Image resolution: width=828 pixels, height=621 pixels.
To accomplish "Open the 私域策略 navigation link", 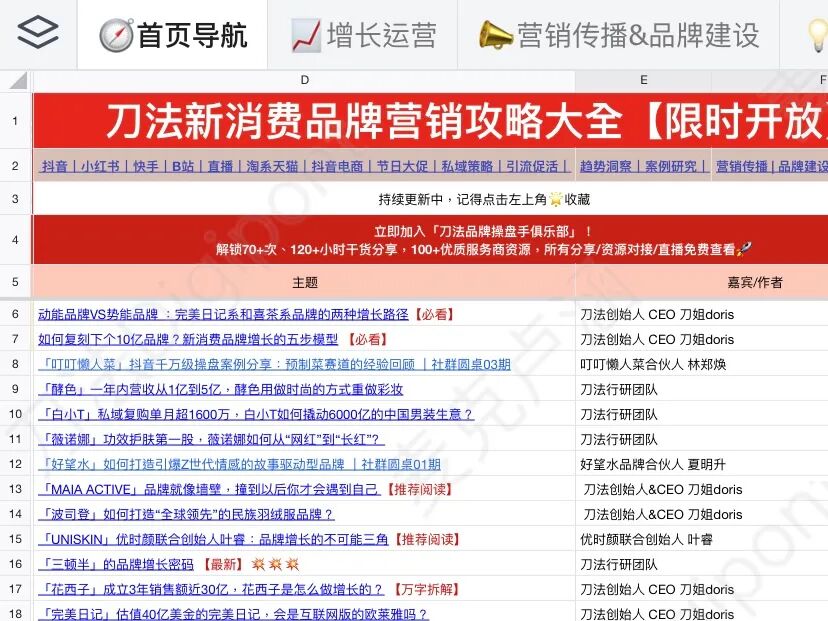I will coord(467,166).
